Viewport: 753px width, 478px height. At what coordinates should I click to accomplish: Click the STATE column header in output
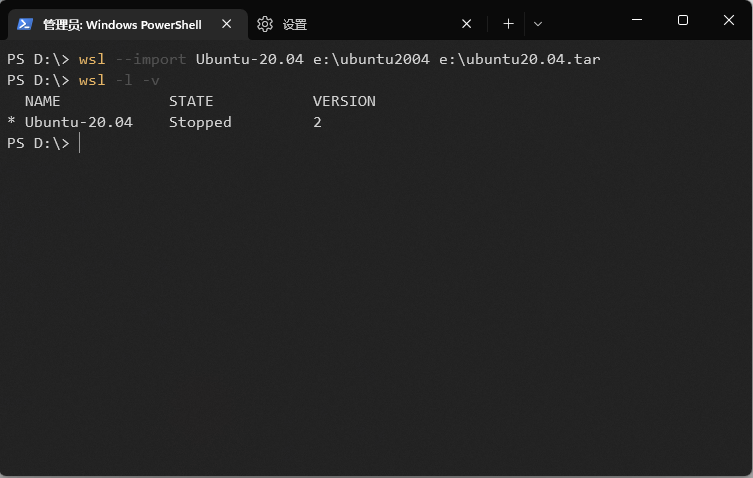[x=191, y=101]
